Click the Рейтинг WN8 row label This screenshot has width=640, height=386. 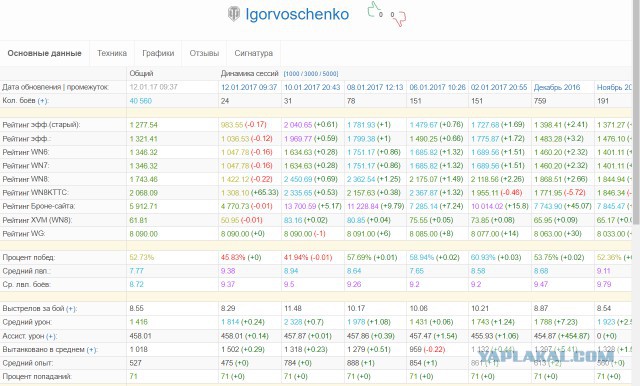click(x=25, y=179)
